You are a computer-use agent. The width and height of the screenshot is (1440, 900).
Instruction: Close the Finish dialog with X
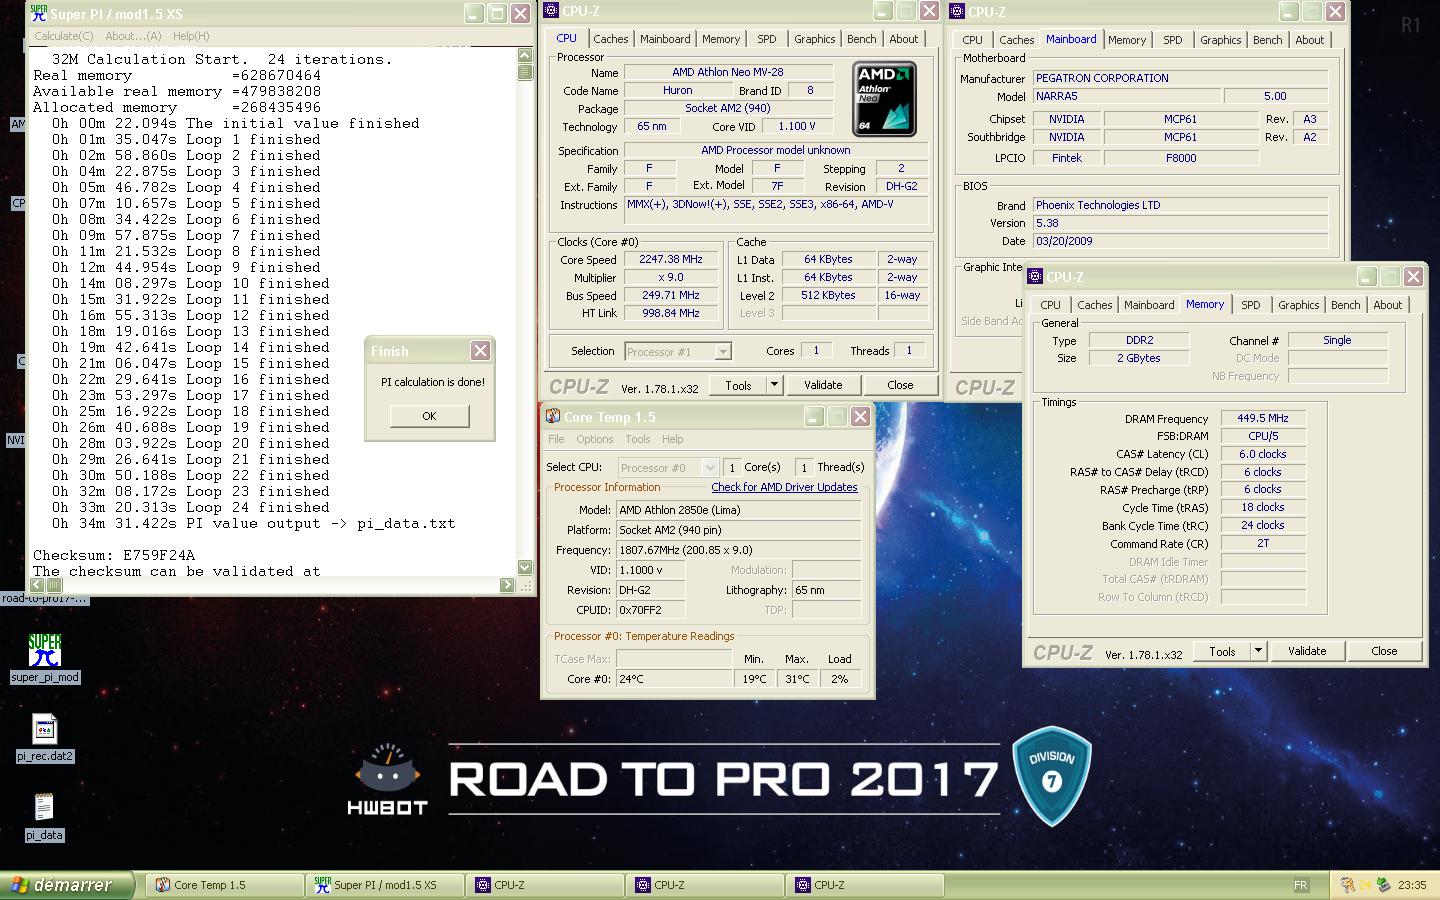tap(480, 350)
